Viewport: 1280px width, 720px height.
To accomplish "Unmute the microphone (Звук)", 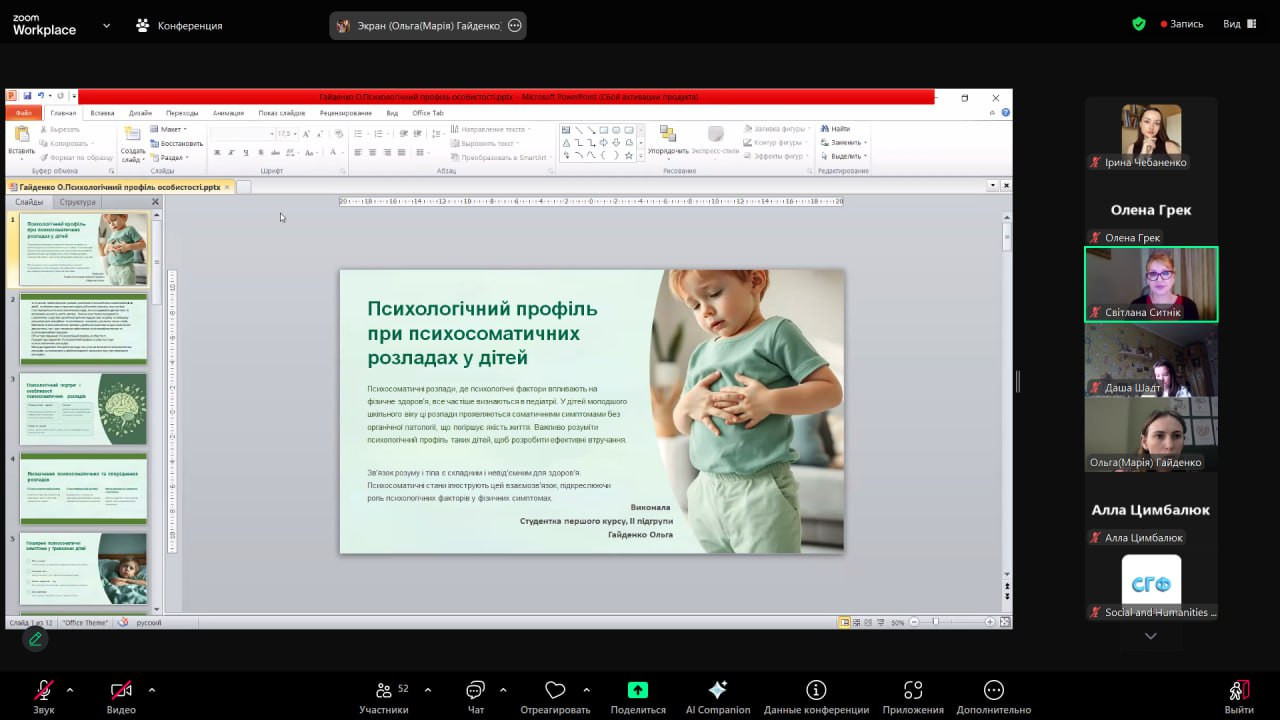I will click(x=43, y=691).
